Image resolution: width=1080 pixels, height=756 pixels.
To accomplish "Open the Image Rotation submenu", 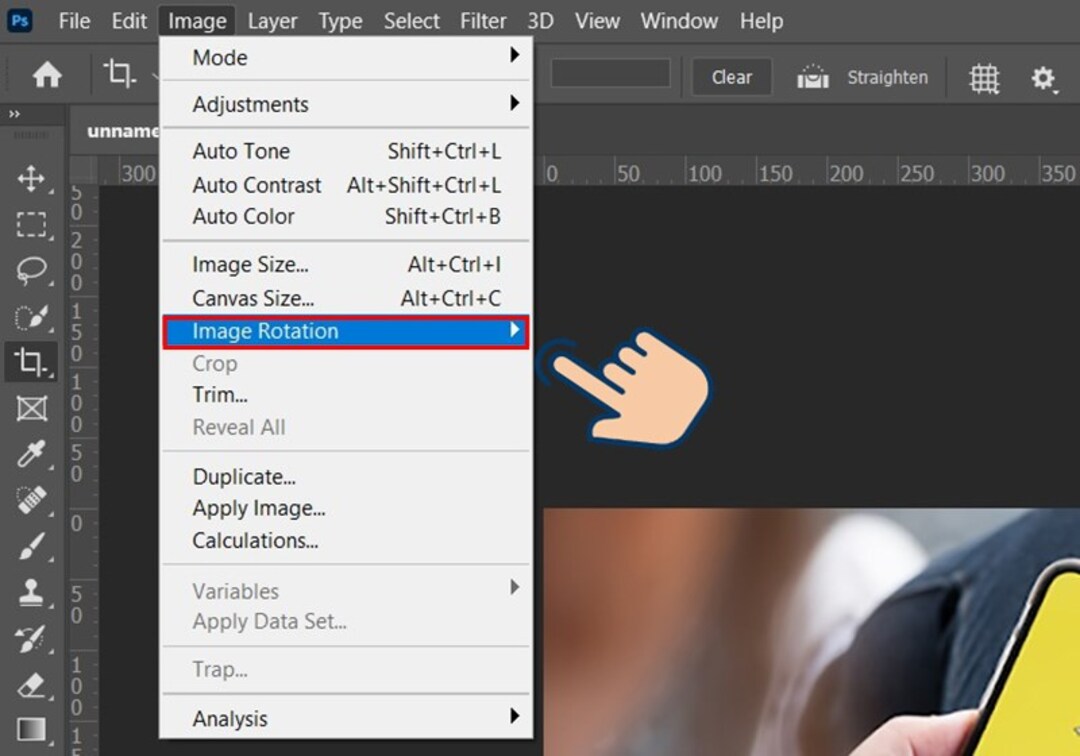I will click(346, 331).
